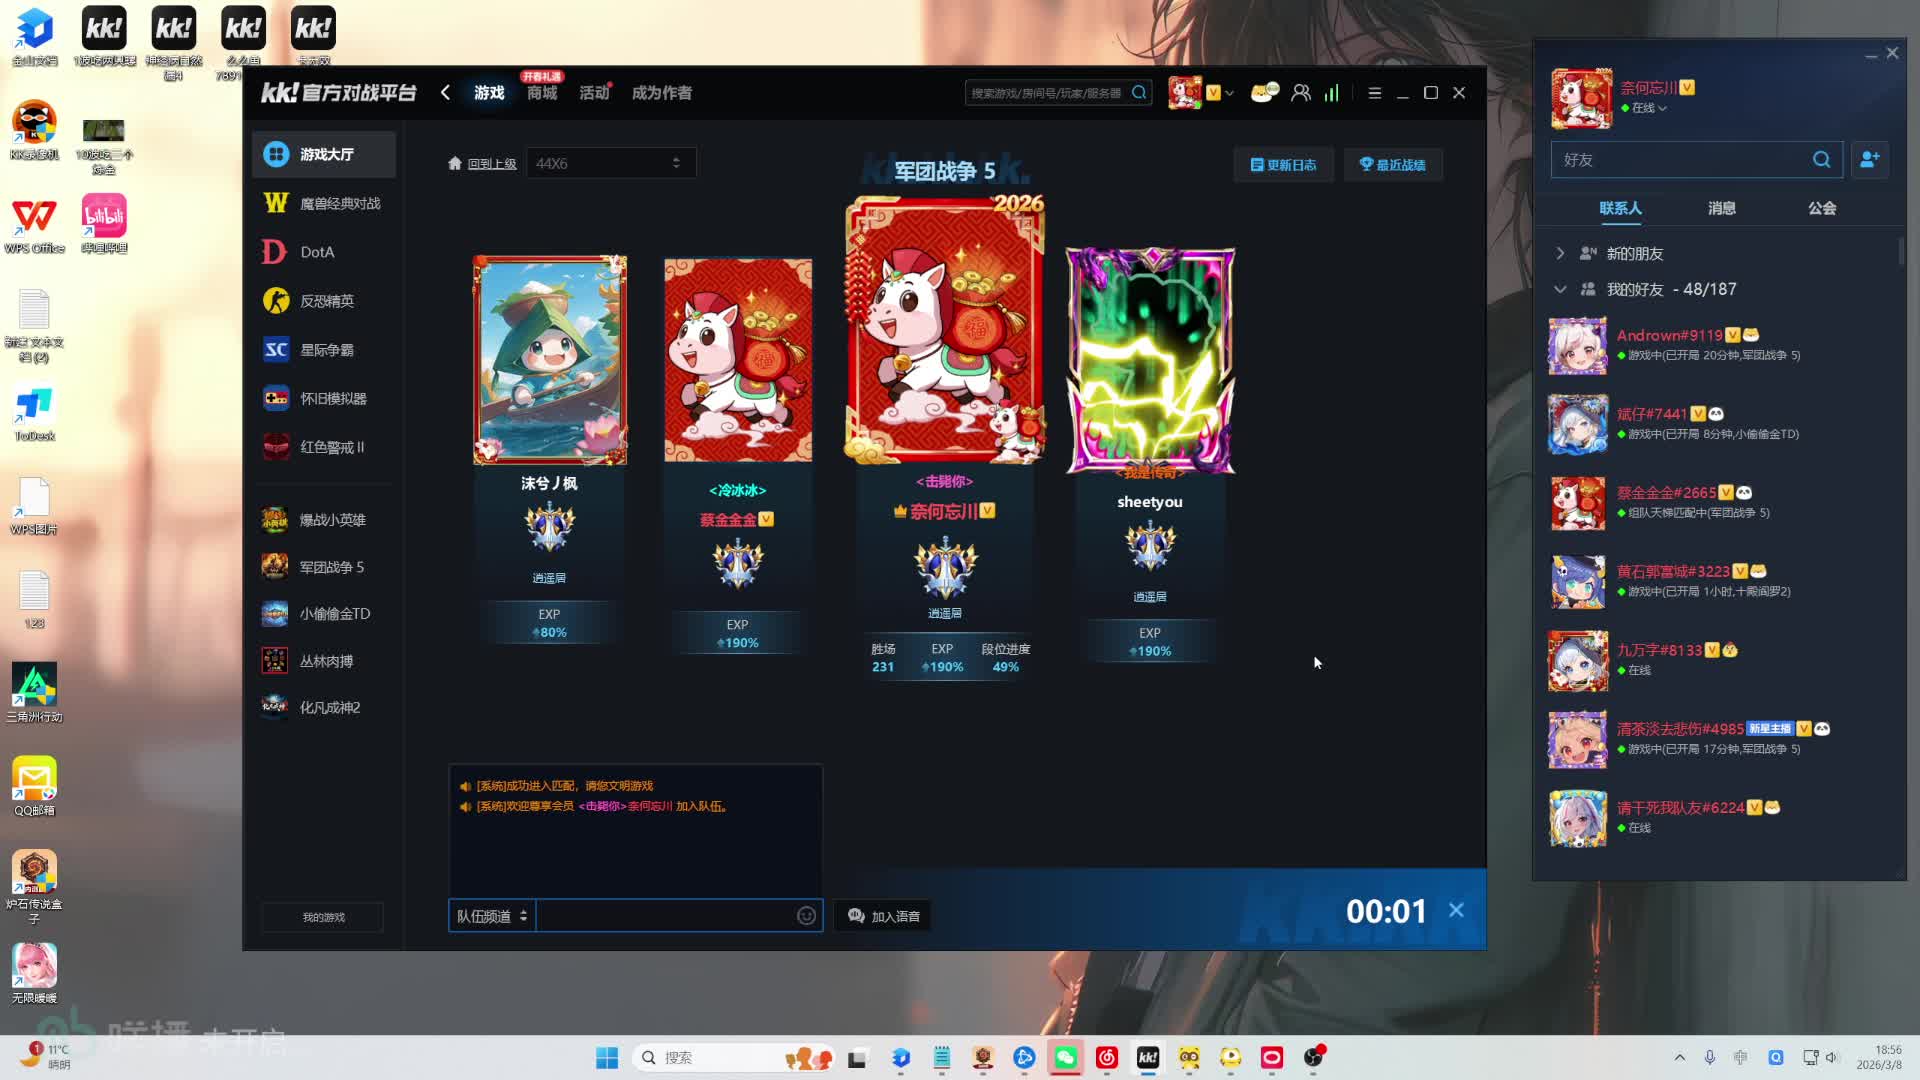
Task: Open the 商城 menu tab
Action: [542, 93]
